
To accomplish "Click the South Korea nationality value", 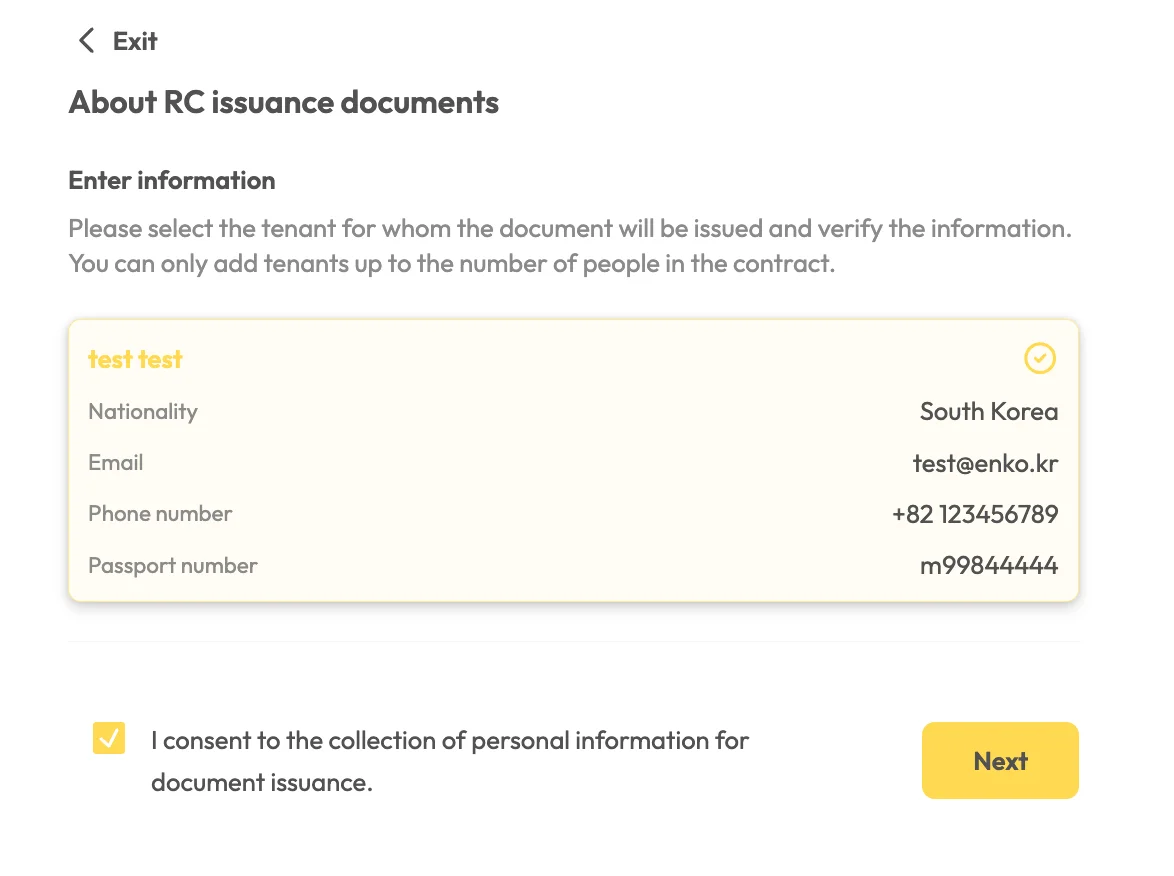I will tap(988, 412).
